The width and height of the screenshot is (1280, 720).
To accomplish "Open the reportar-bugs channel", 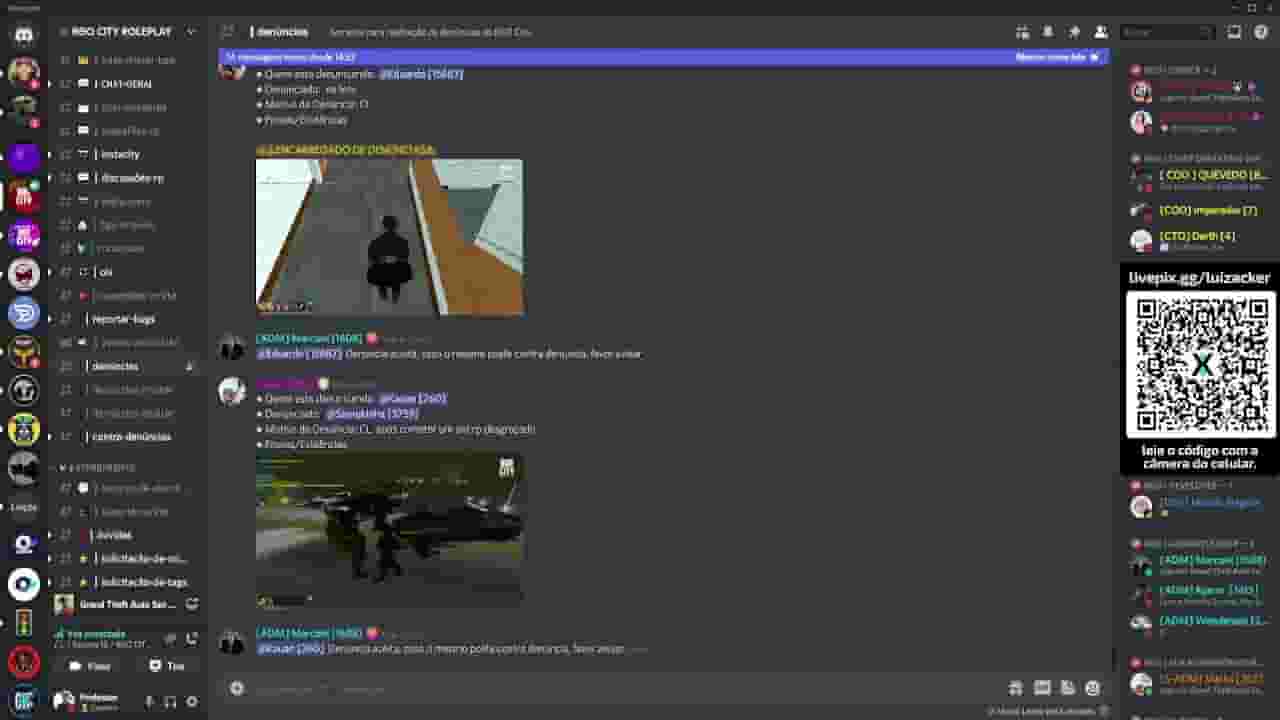I will pyautogui.click(x=128, y=319).
